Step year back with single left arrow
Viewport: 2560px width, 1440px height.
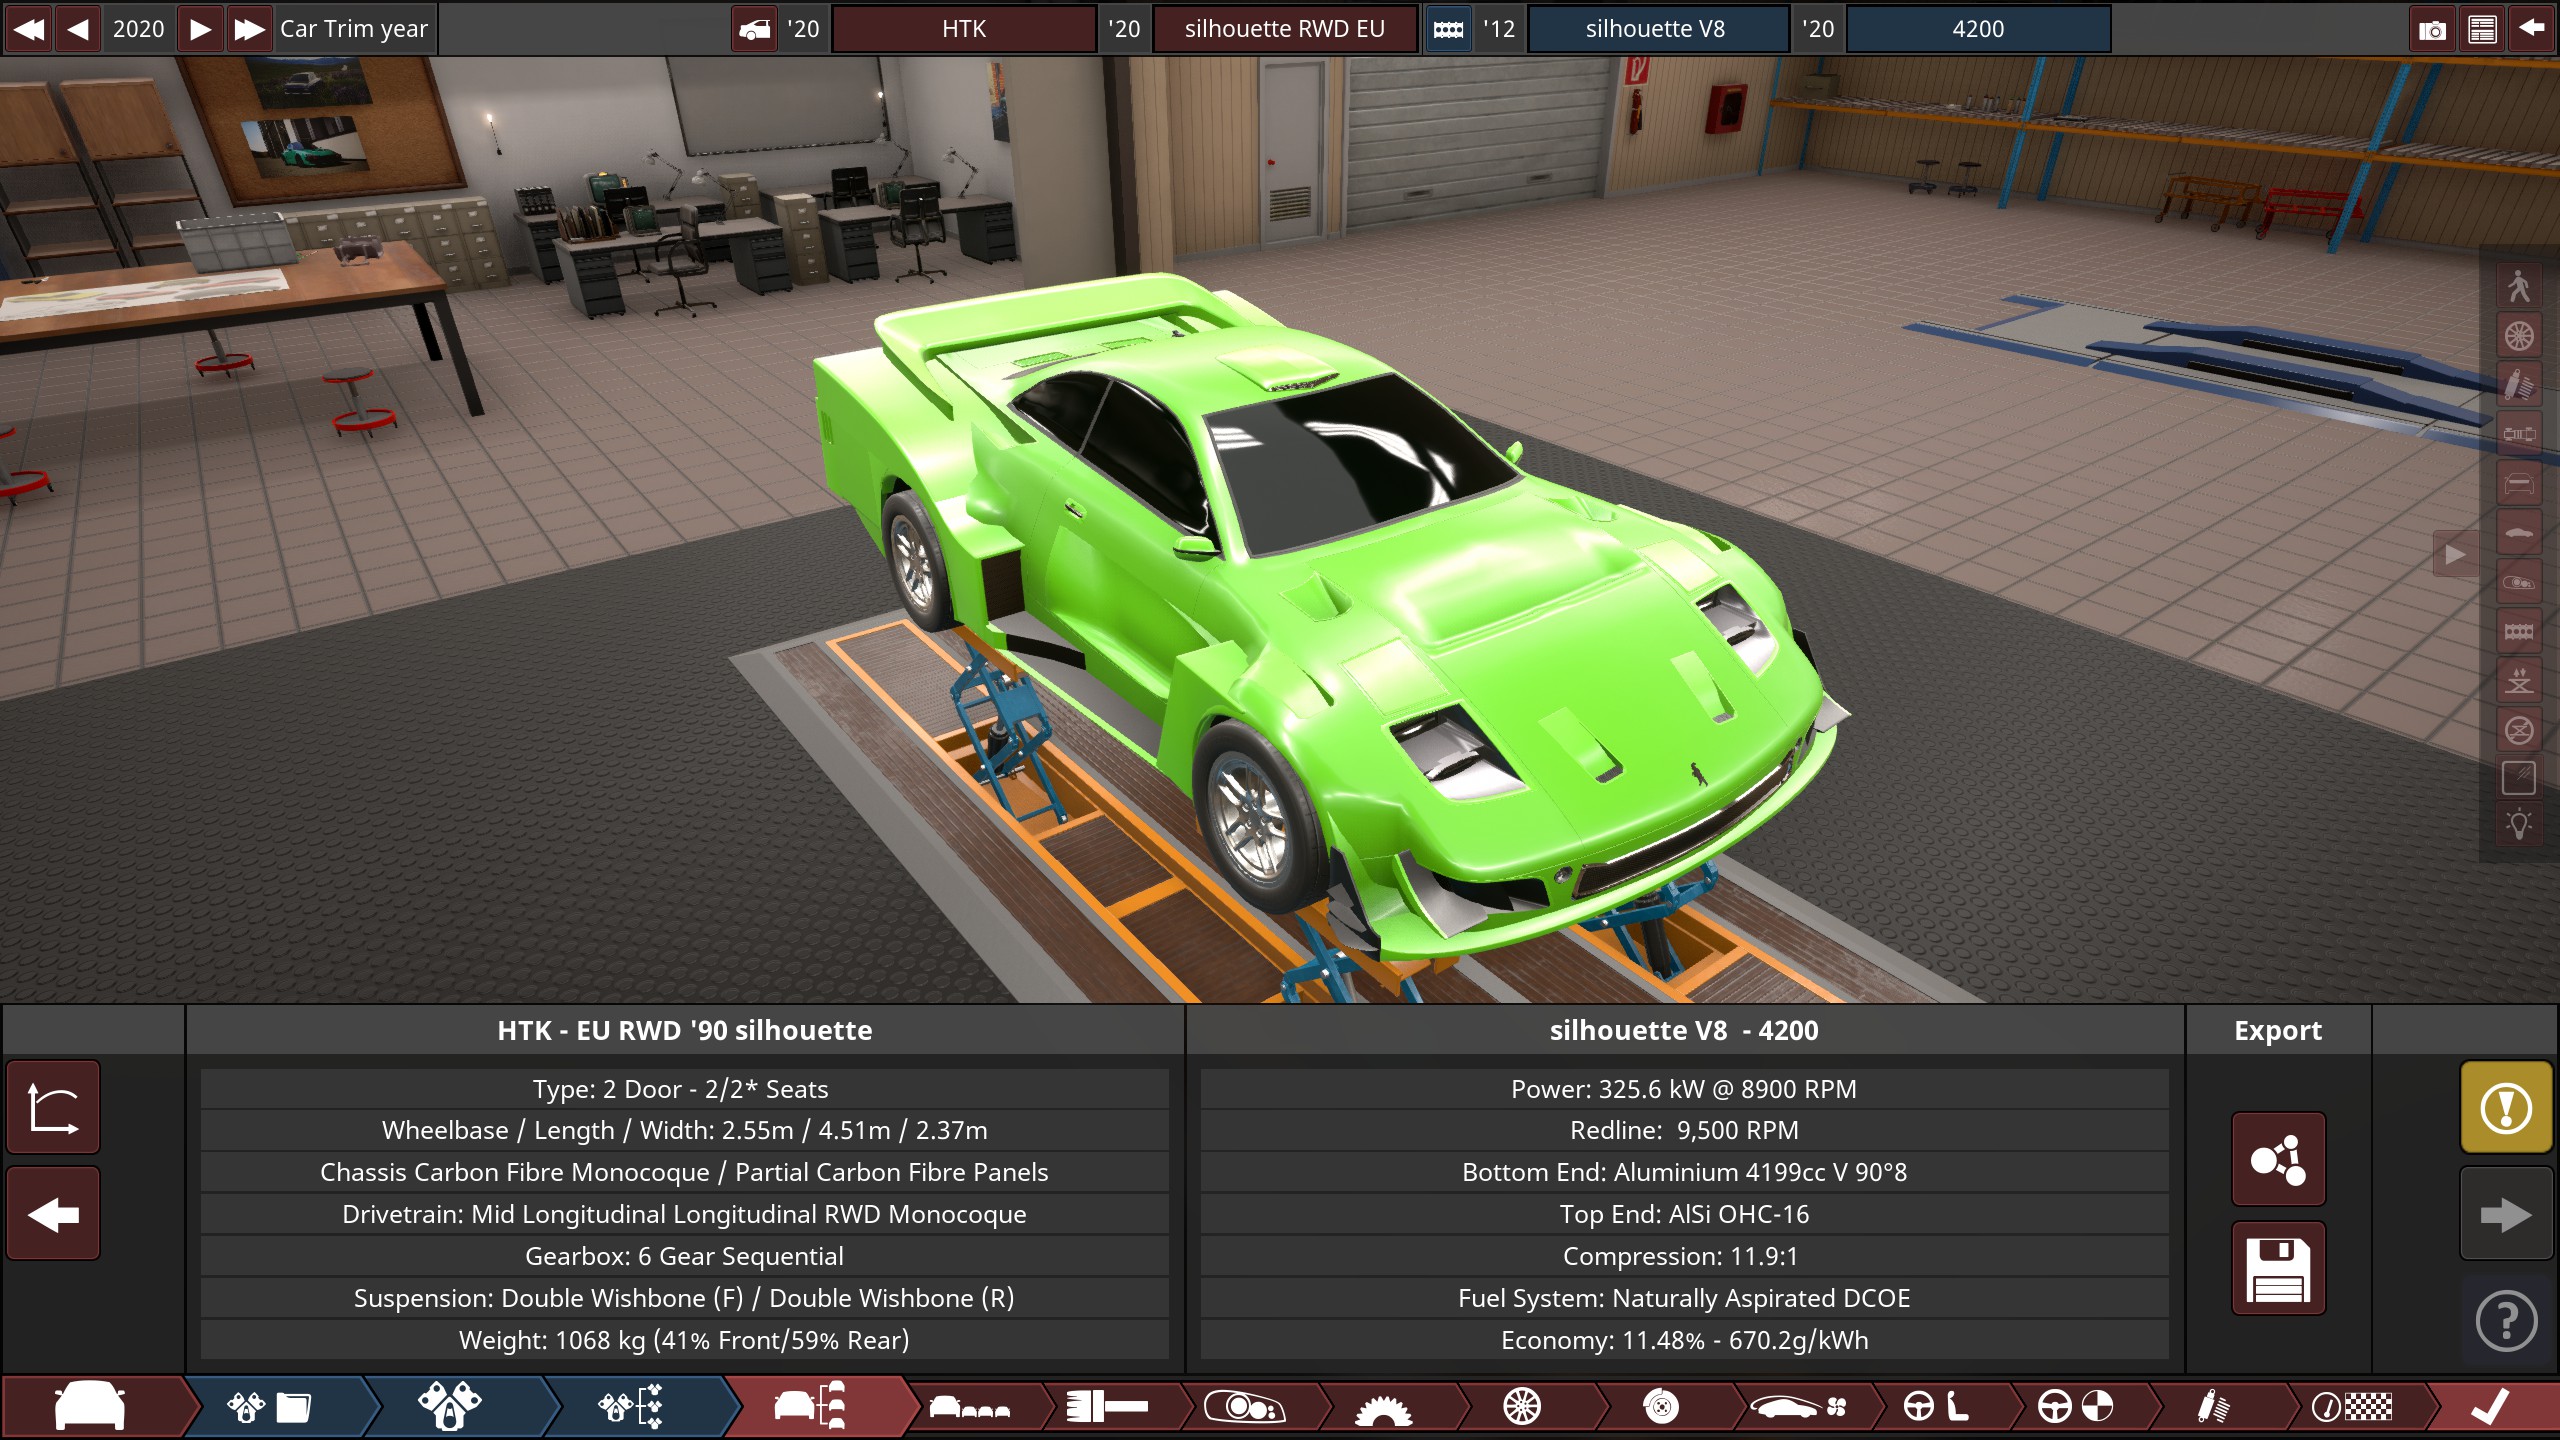78,28
